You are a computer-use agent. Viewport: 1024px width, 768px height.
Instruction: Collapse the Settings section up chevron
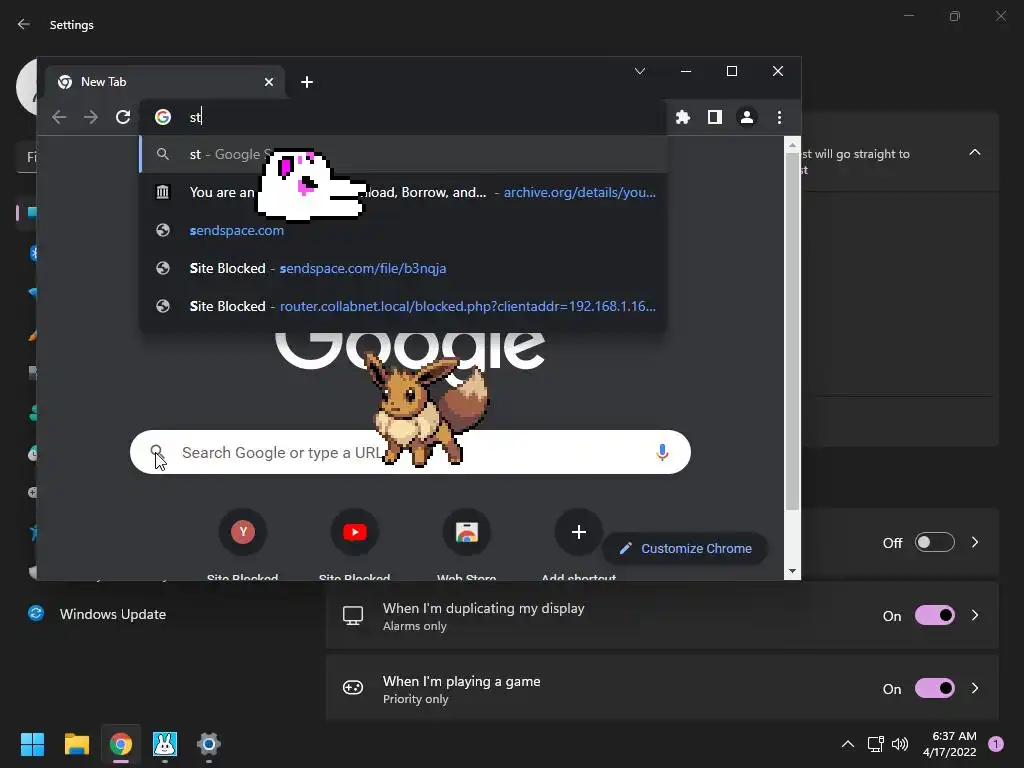pyautogui.click(x=975, y=152)
